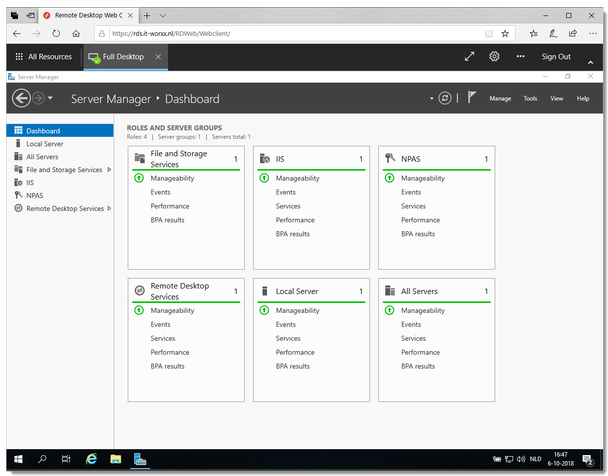The width and height of the screenshot is (608, 476).
Task: Click NPAS tile title
Action: [411, 159]
